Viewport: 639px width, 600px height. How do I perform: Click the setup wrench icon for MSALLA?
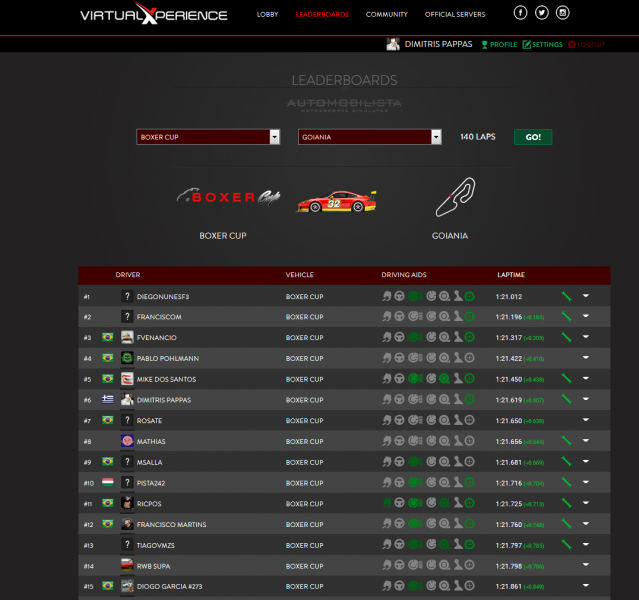tap(566, 461)
